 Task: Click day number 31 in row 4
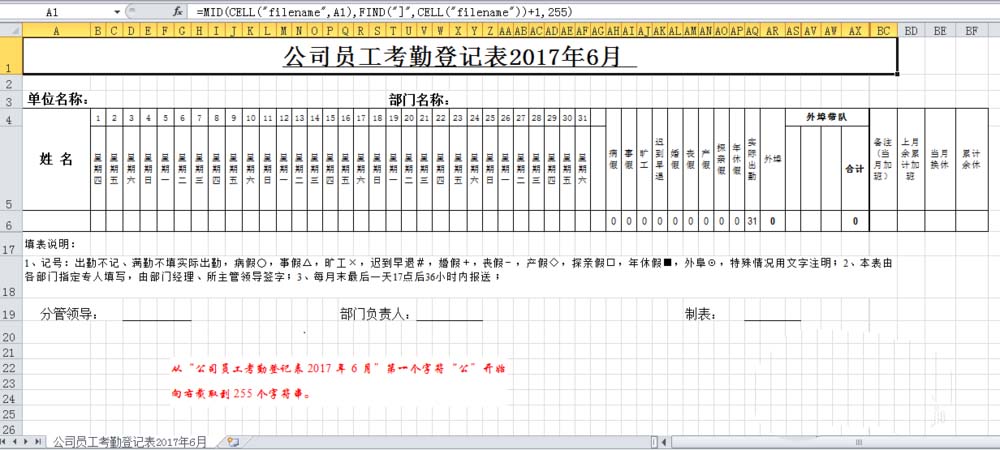[x=582, y=118]
